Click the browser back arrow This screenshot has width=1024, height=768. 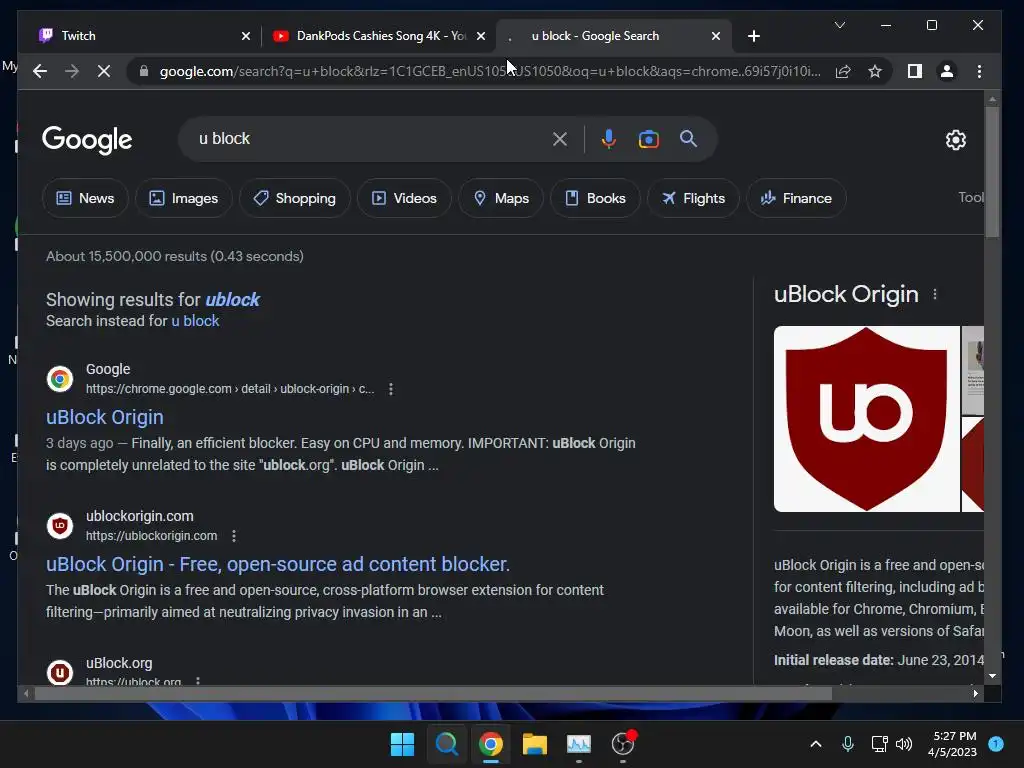click(40, 71)
